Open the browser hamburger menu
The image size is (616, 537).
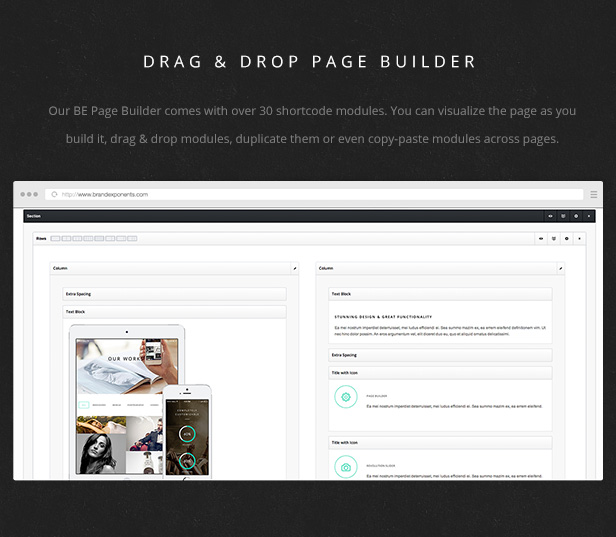coord(594,194)
